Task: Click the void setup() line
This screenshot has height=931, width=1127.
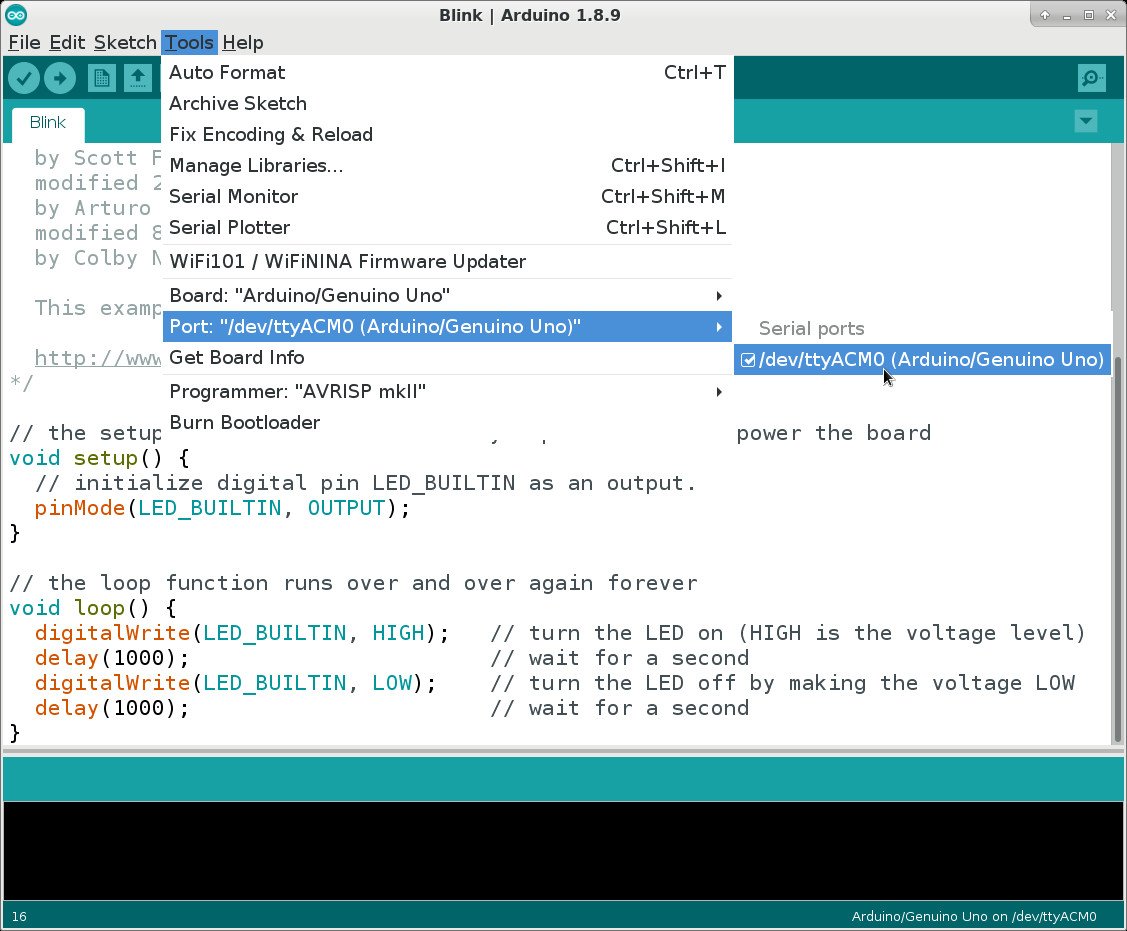Action: (99, 458)
